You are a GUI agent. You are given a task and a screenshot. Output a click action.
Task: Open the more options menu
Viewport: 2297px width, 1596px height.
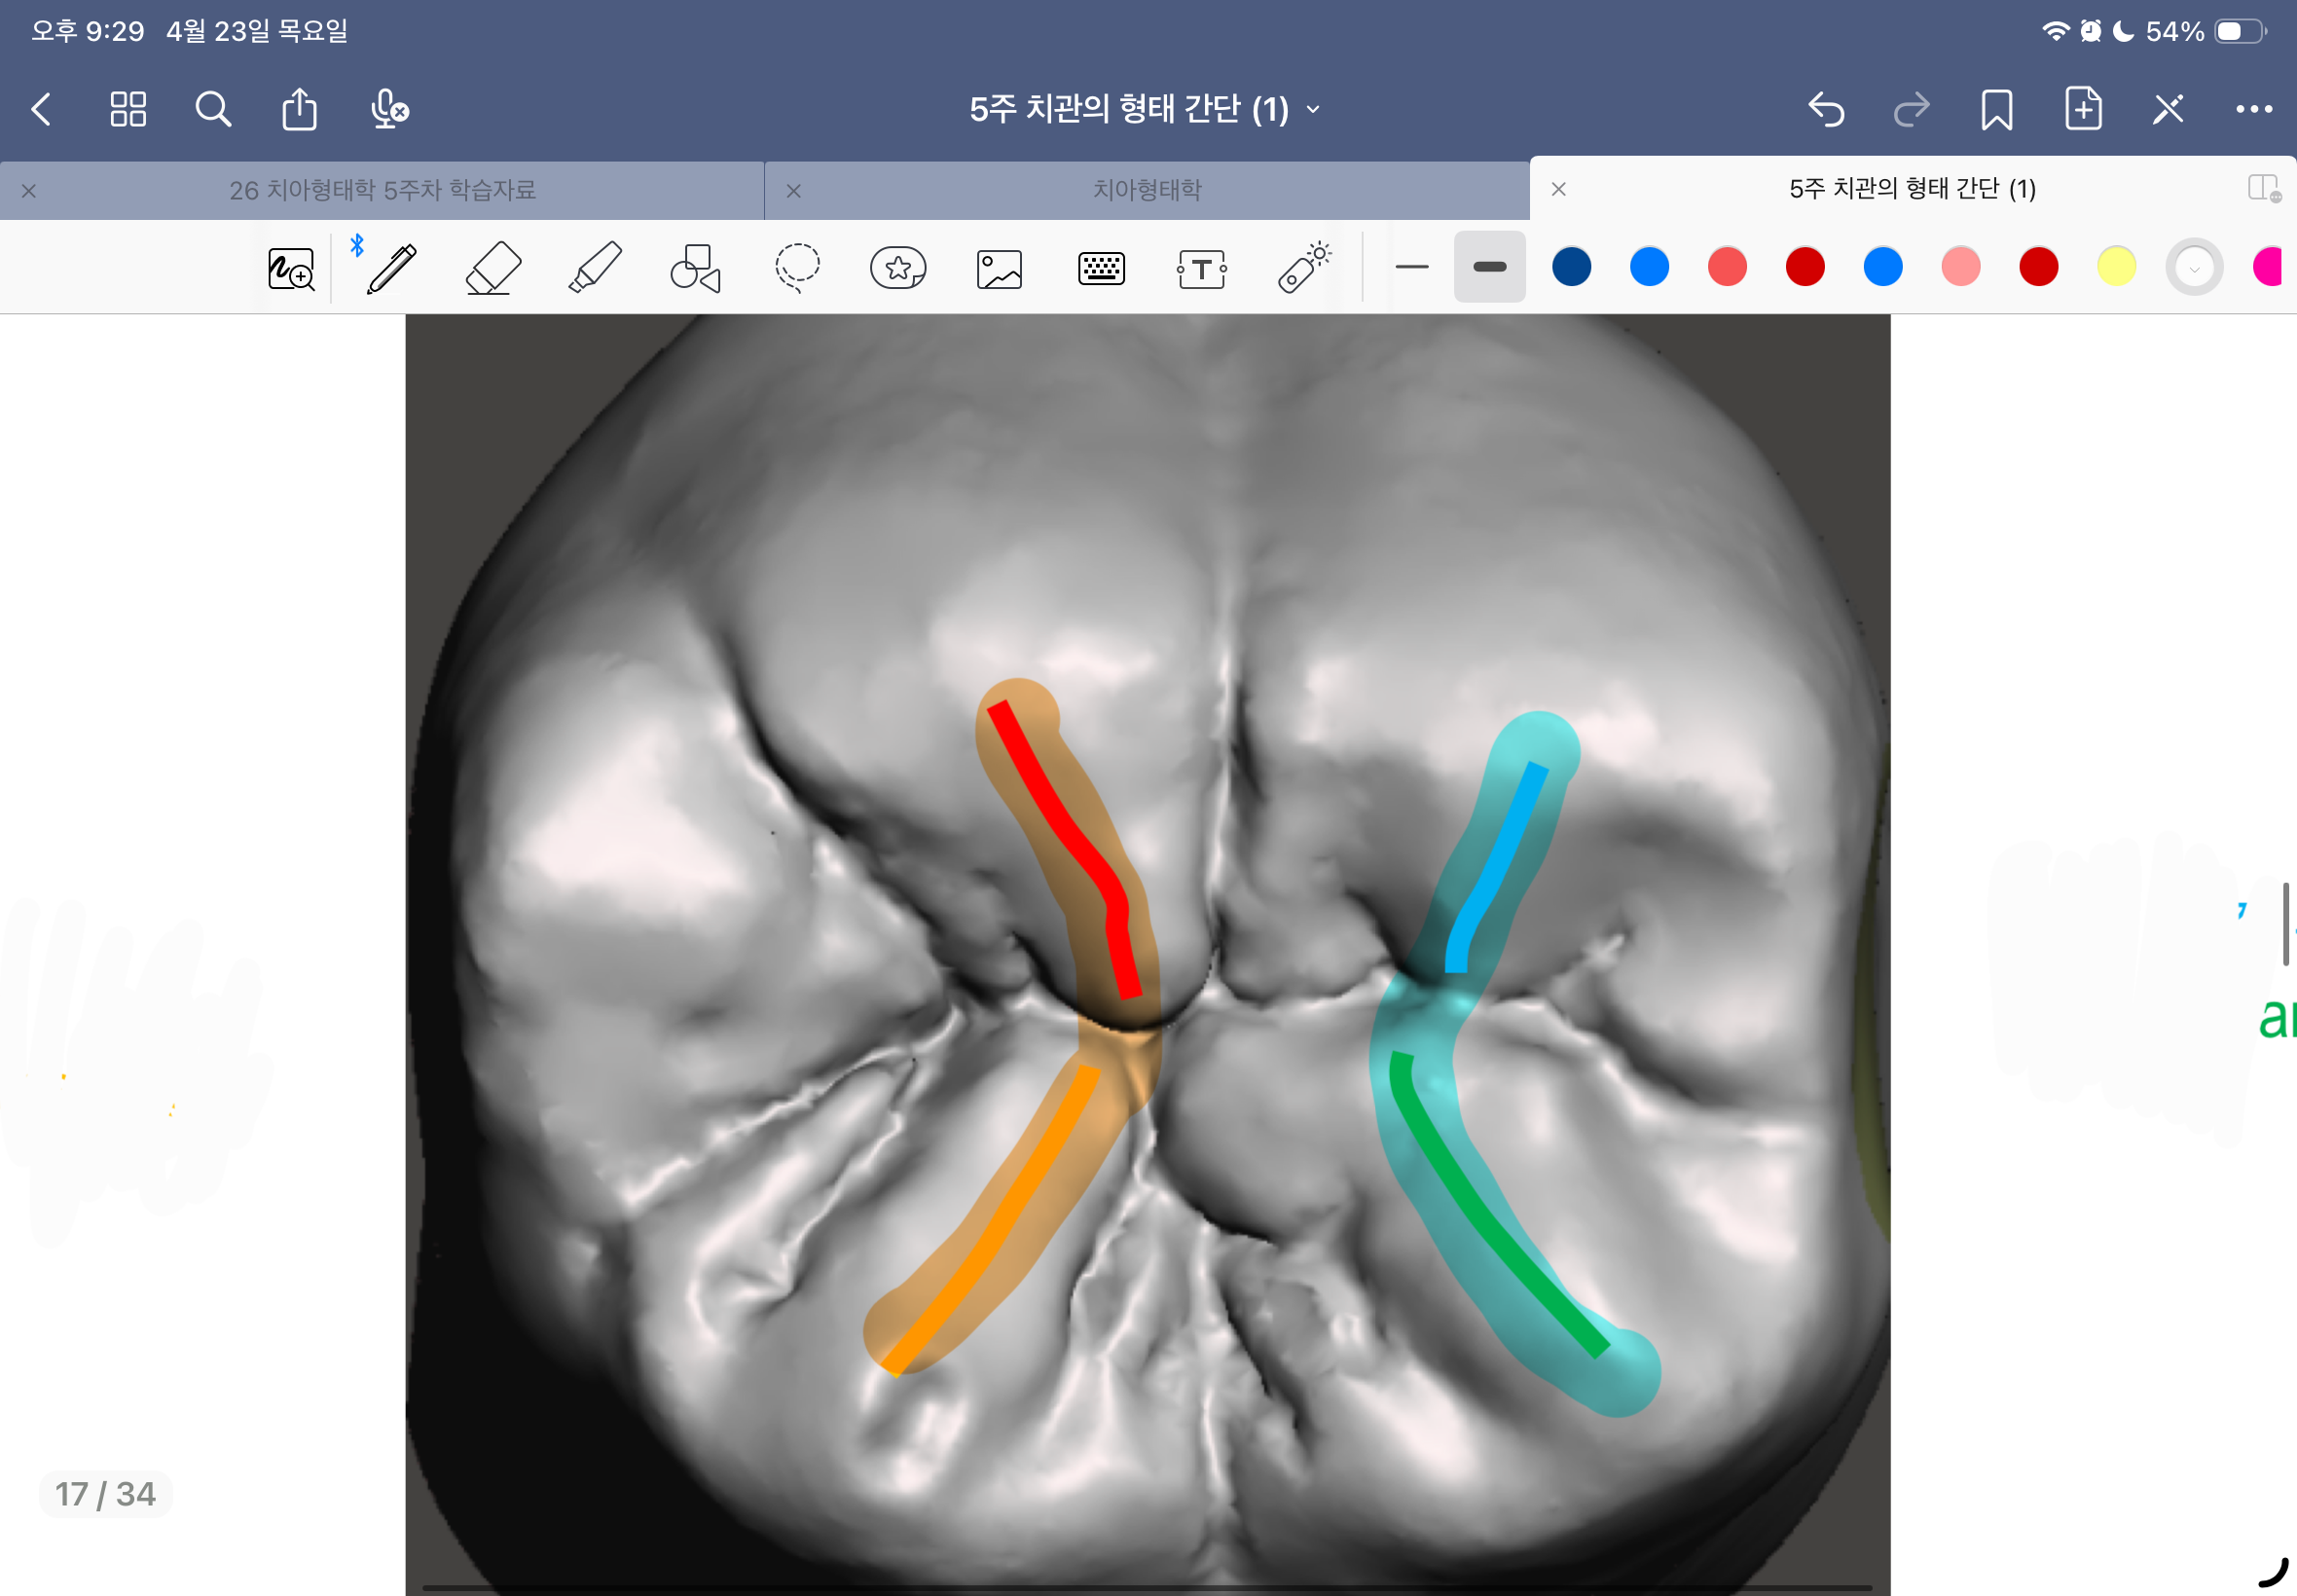[2253, 109]
